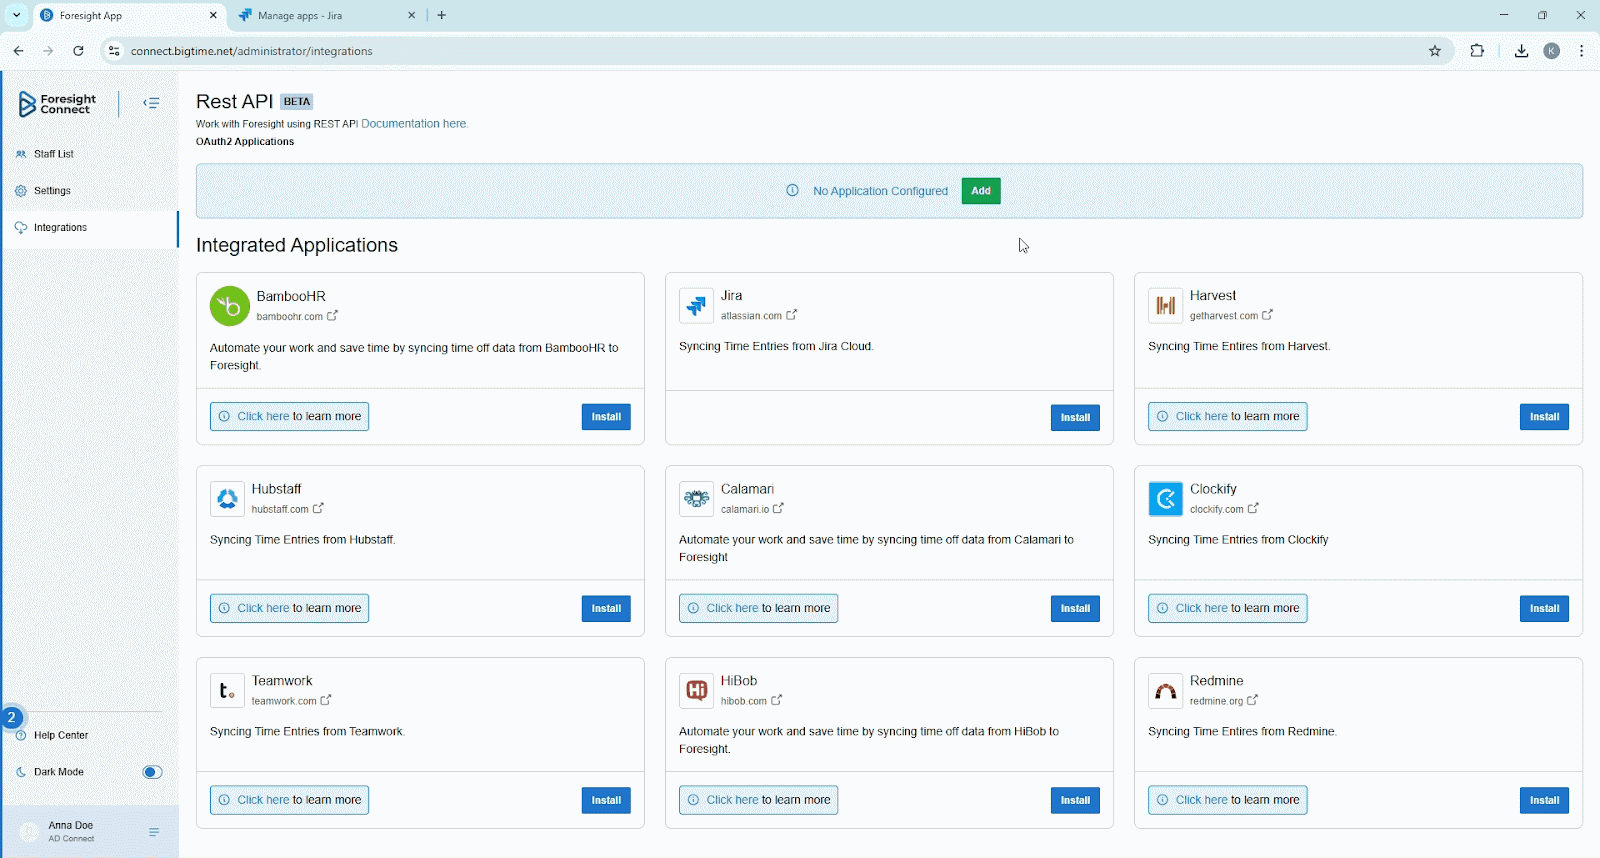Open a new browser tab with plus

[x=442, y=15]
